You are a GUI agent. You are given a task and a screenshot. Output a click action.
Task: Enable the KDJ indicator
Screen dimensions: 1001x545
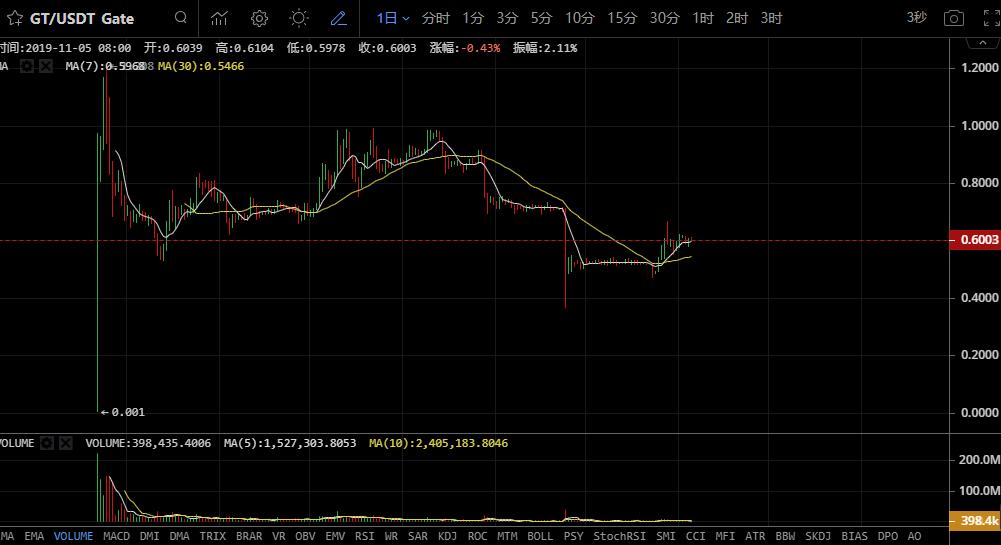448,536
